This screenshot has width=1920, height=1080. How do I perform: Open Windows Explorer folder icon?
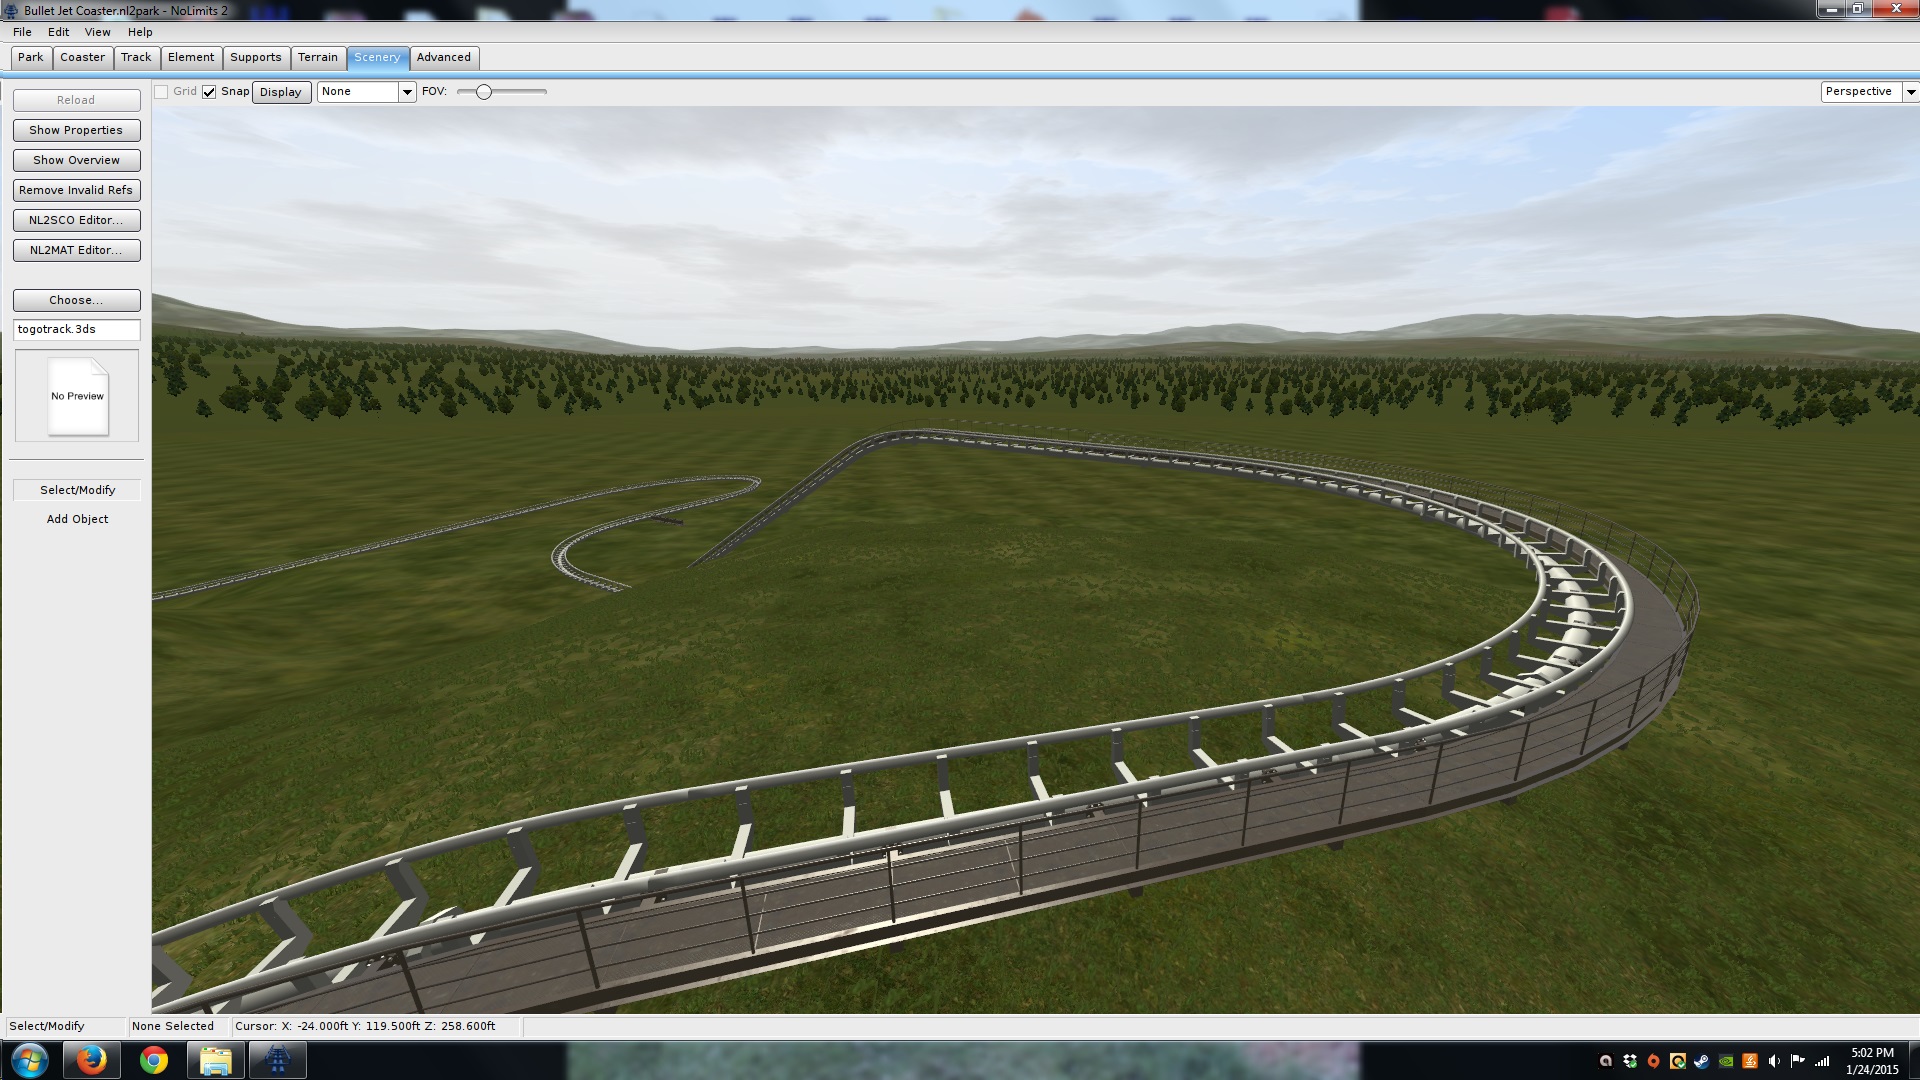click(x=215, y=1060)
